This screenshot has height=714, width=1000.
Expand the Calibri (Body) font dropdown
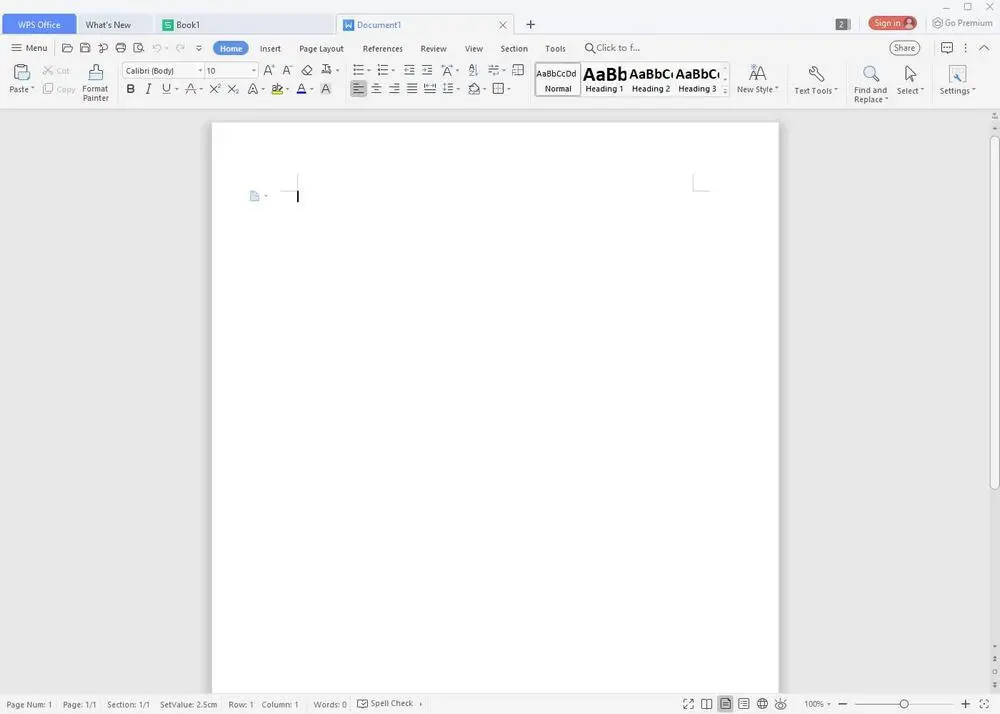tap(200, 70)
